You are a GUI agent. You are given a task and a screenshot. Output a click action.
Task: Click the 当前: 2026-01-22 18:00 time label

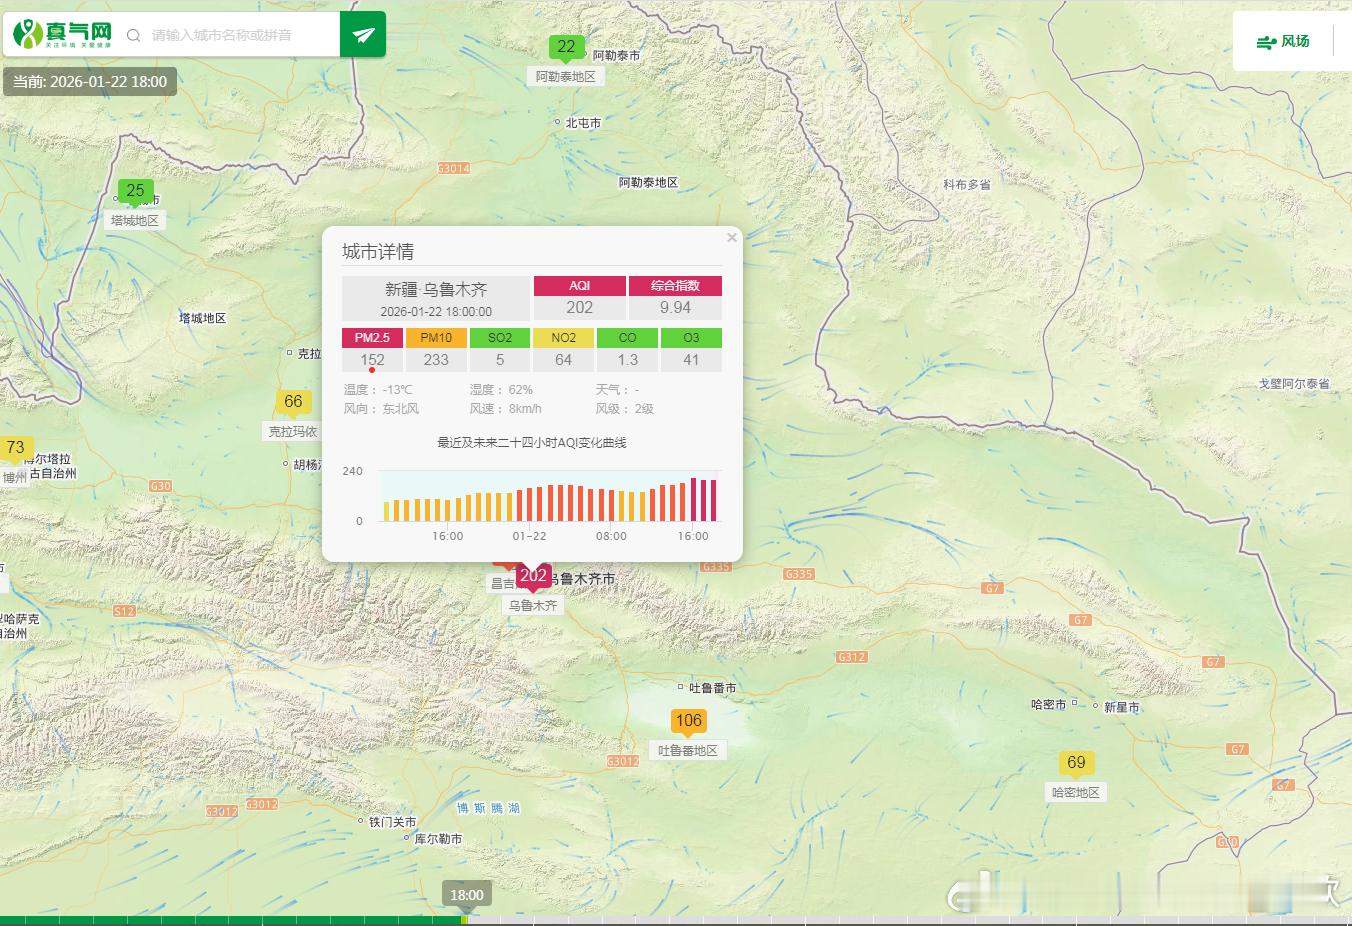90,82
